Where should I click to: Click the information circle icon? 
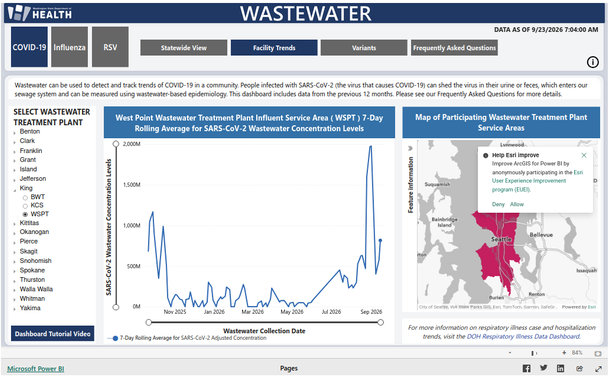(592, 62)
